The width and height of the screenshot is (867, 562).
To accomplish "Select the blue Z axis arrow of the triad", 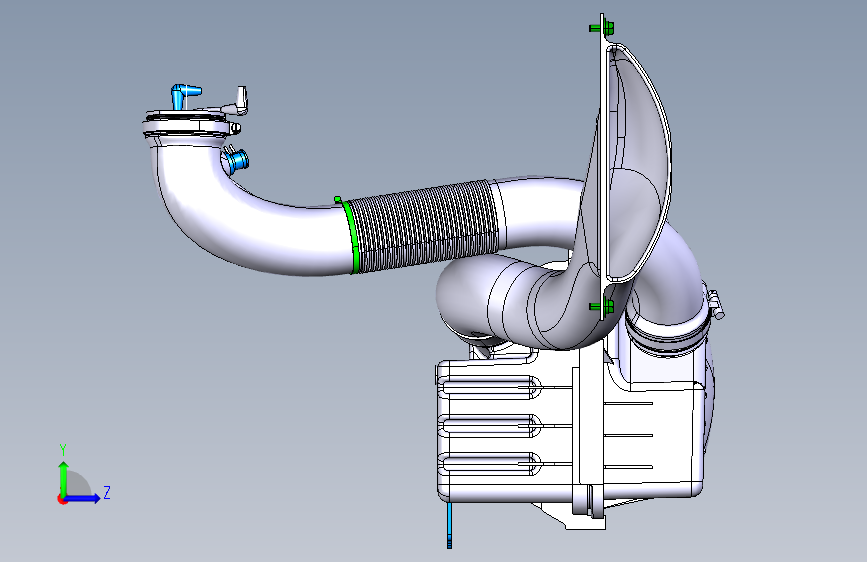I will pyautogui.click(x=83, y=498).
